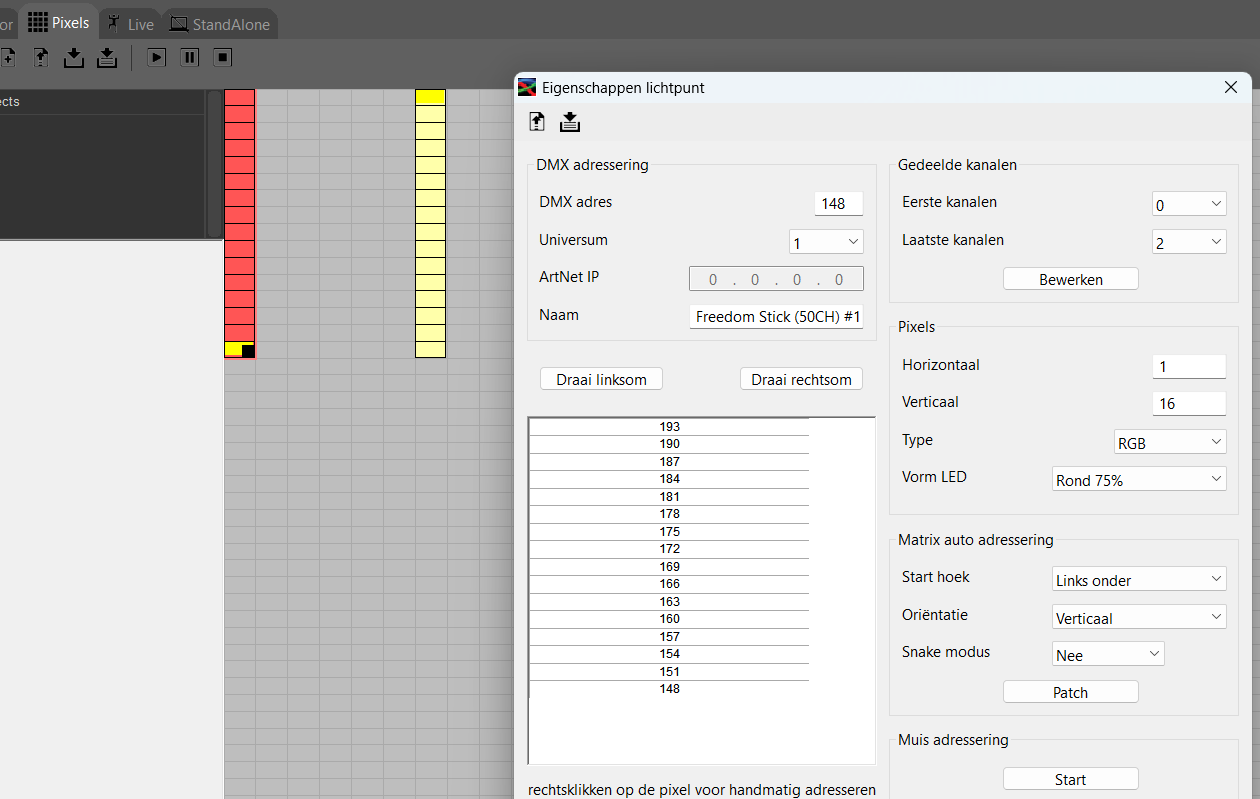Click the import icon in Eigenschappen lichtpunt dialog
This screenshot has width=1260, height=799.
(537, 122)
